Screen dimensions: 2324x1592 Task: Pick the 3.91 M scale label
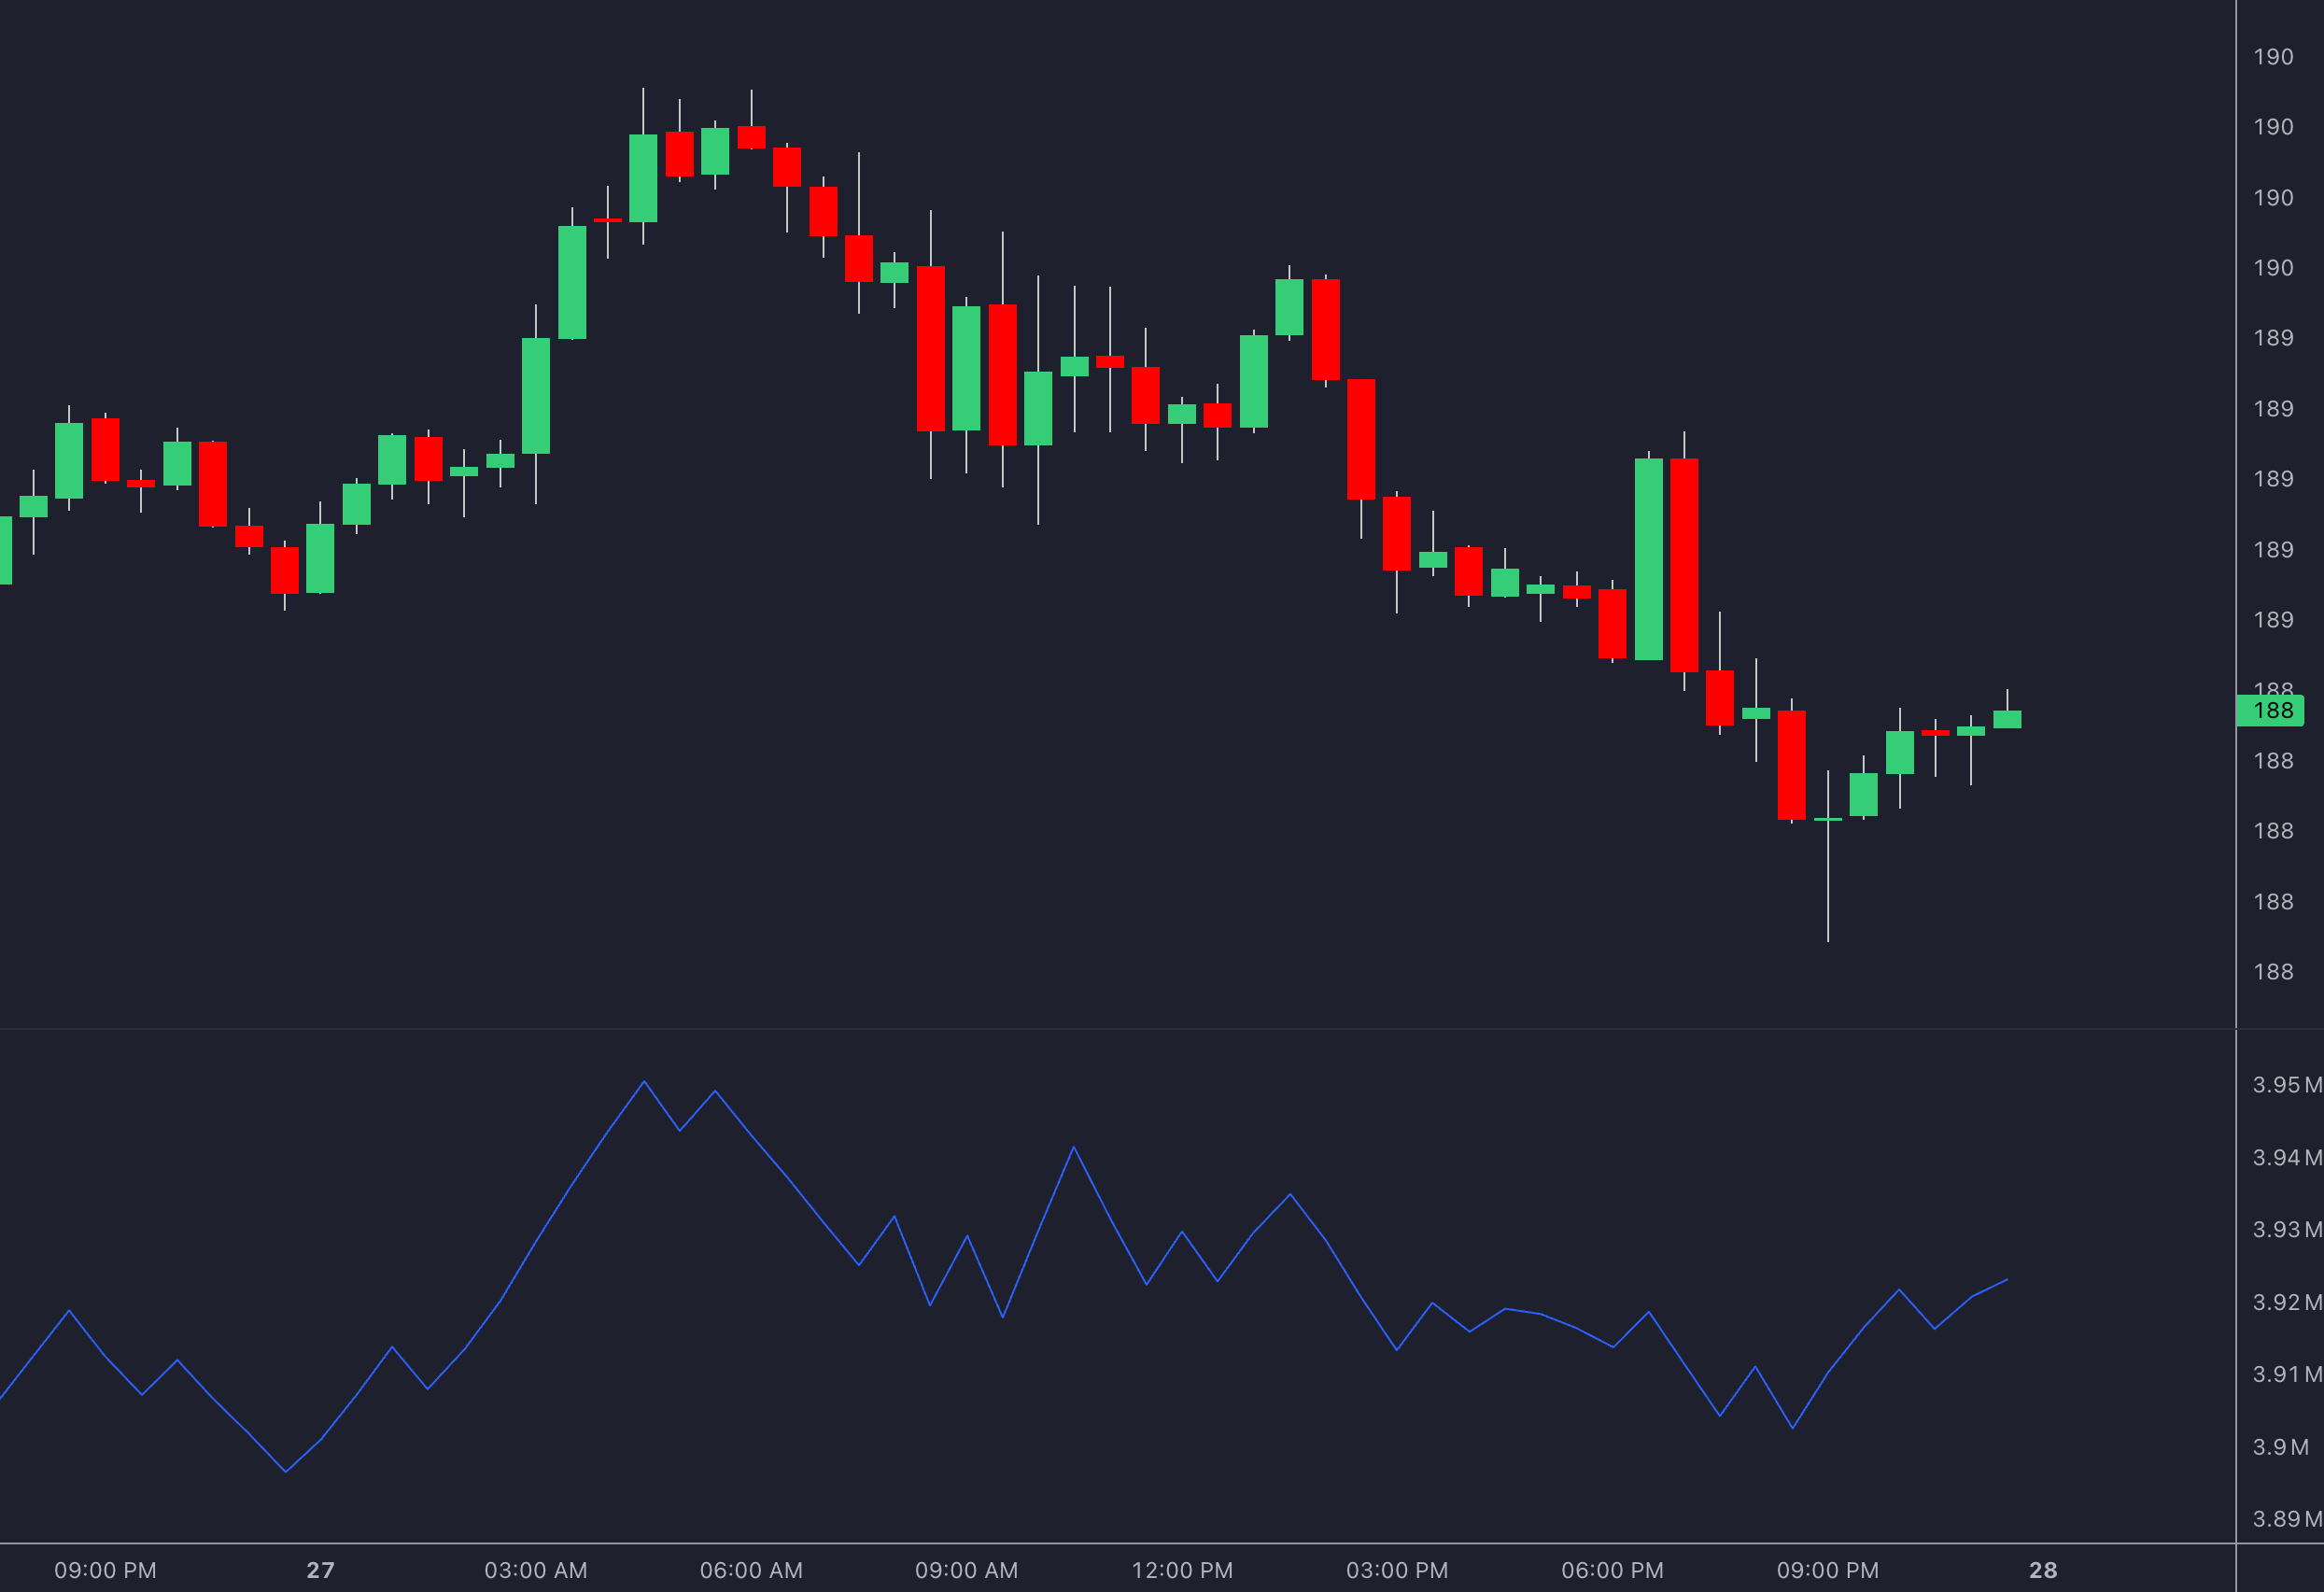click(2287, 1374)
